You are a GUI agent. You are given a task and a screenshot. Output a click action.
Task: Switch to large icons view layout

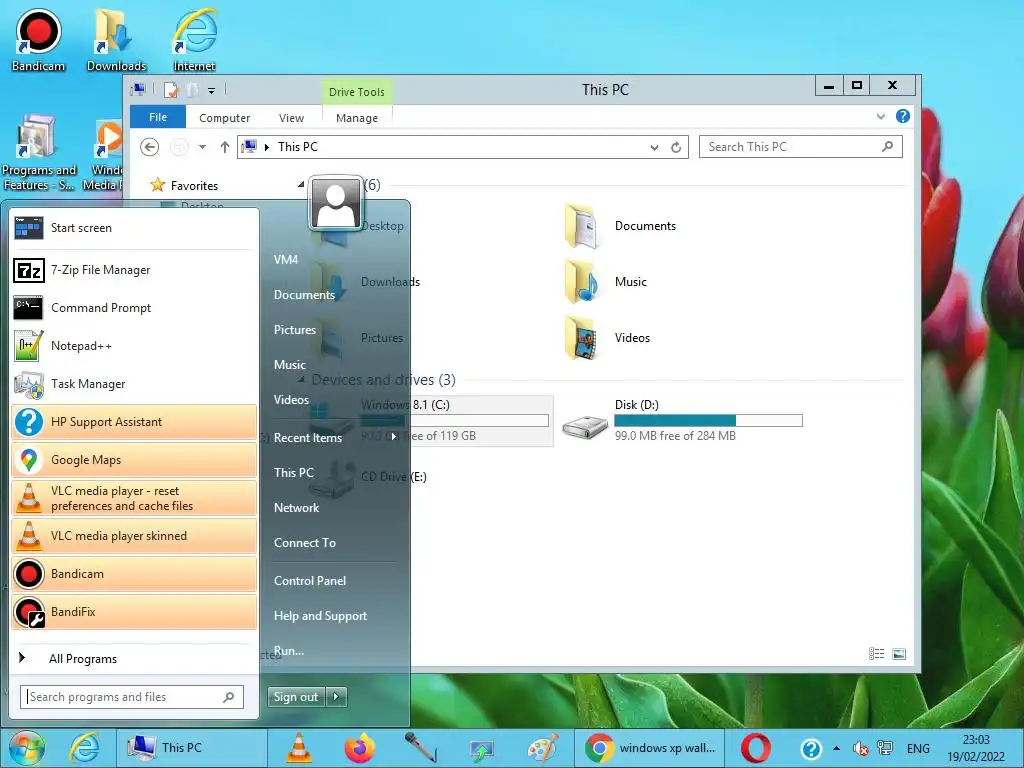pyautogui.click(x=899, y=654)
